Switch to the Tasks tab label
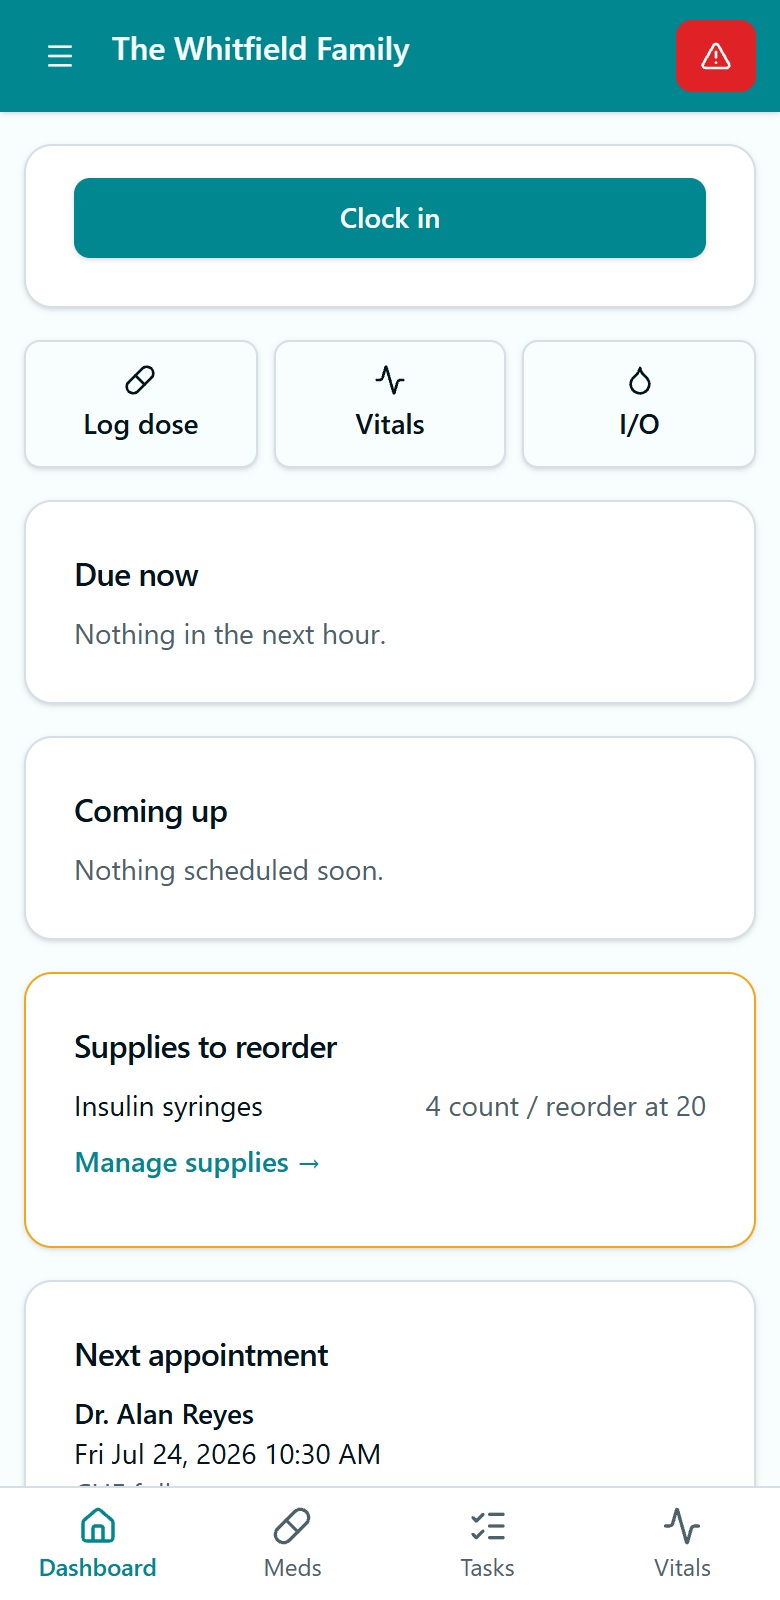The width and height of the screenshot is (780, 1600). coord(488,1568)
